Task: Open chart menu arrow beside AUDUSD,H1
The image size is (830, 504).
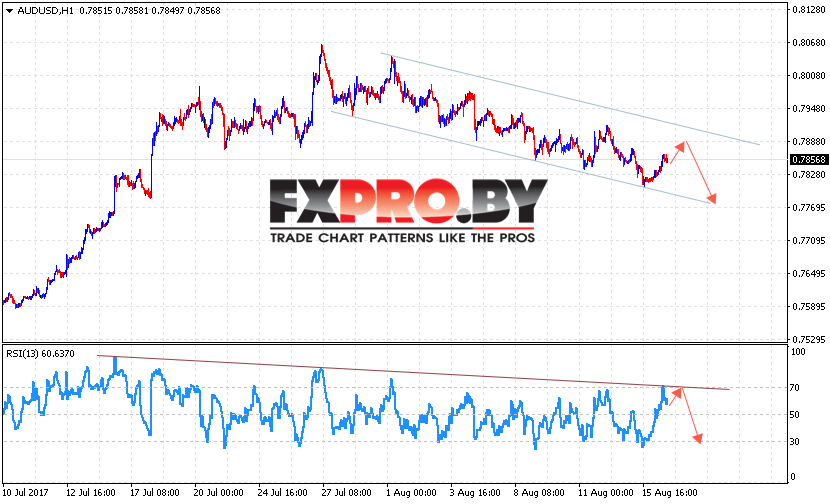Action: pyautogui.click(x=9, y=11)
